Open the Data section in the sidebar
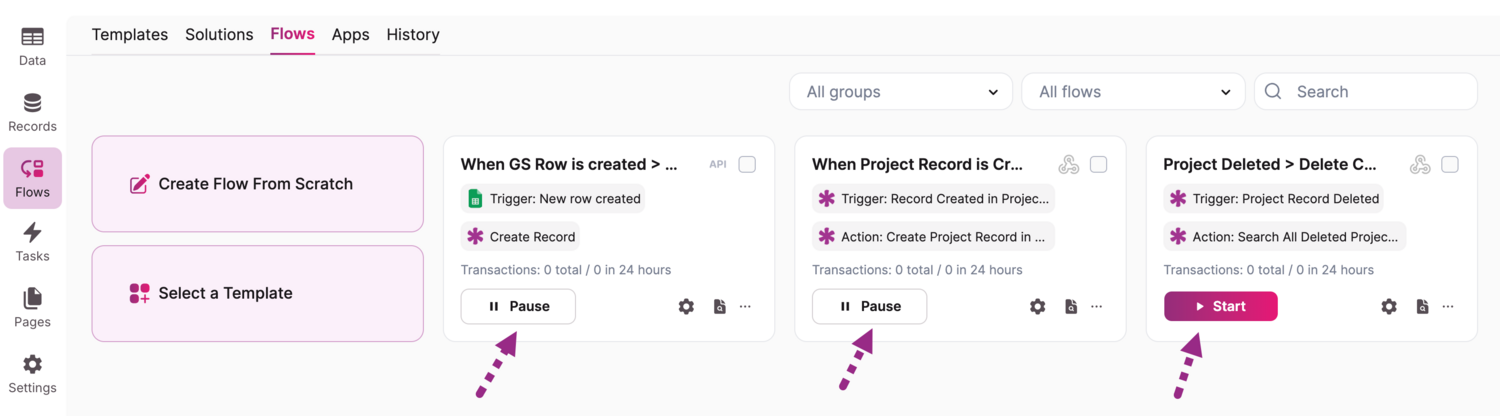The image size is (1500, 416). click(x=32, y=46)
